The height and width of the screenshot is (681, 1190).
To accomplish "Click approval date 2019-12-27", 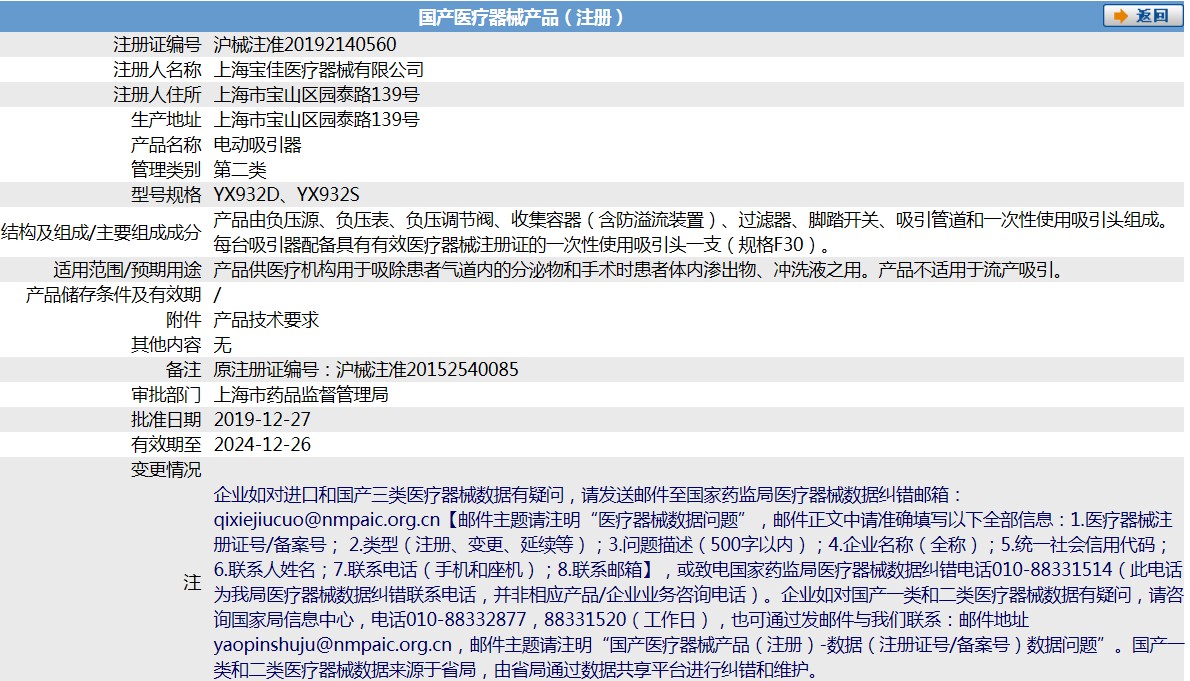I will (262, 420).
